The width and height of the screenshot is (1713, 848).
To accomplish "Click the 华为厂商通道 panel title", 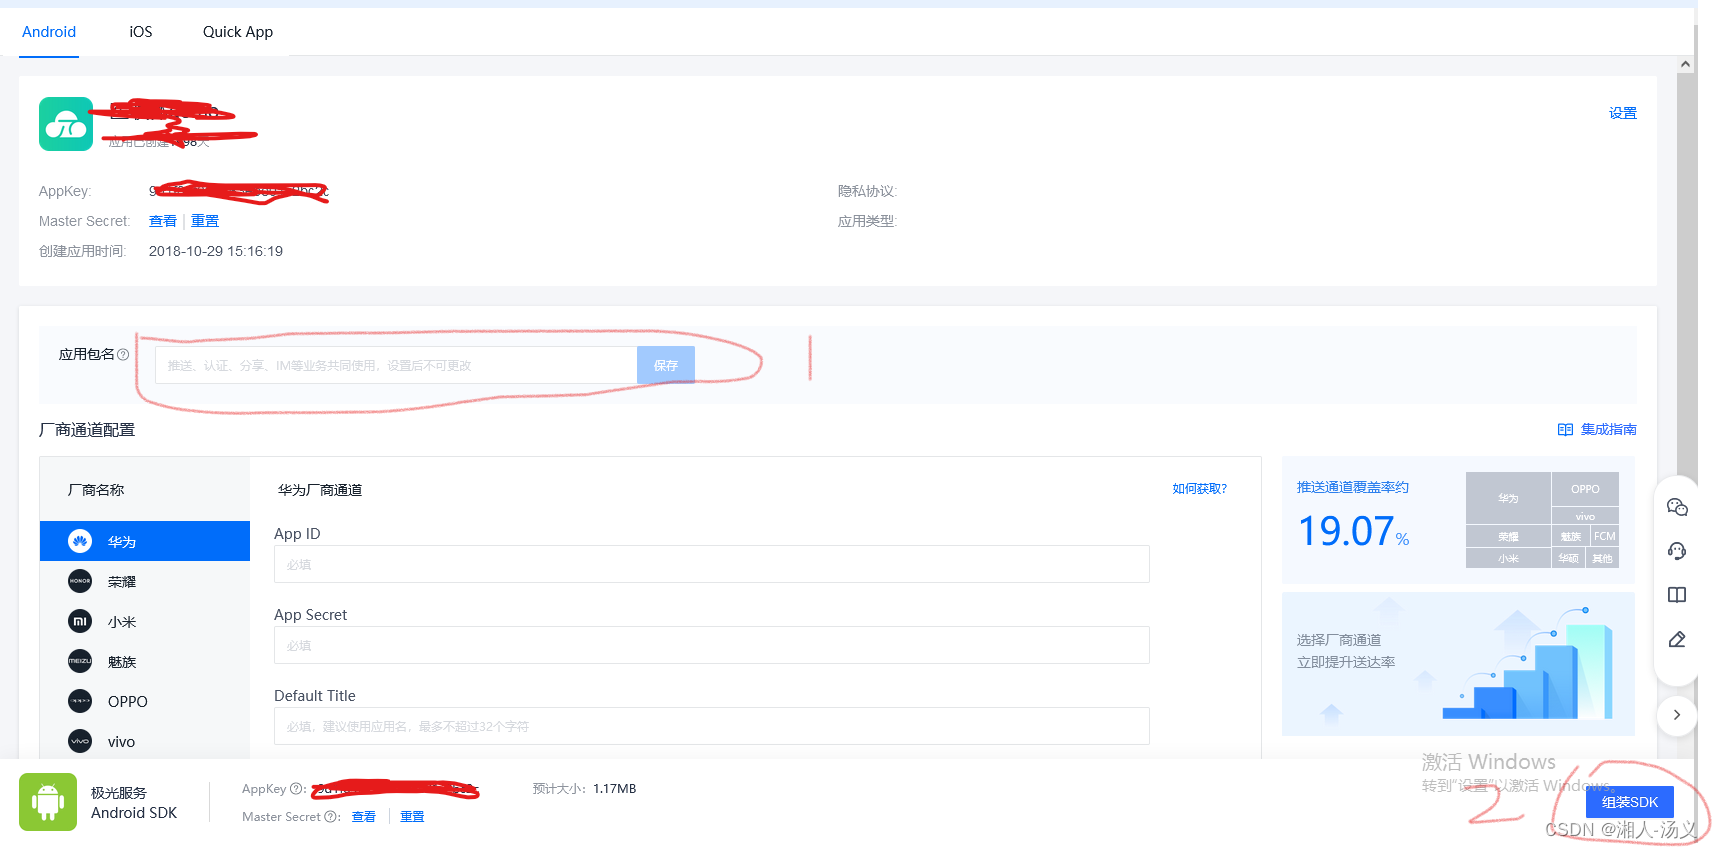I will click(320, 490).
